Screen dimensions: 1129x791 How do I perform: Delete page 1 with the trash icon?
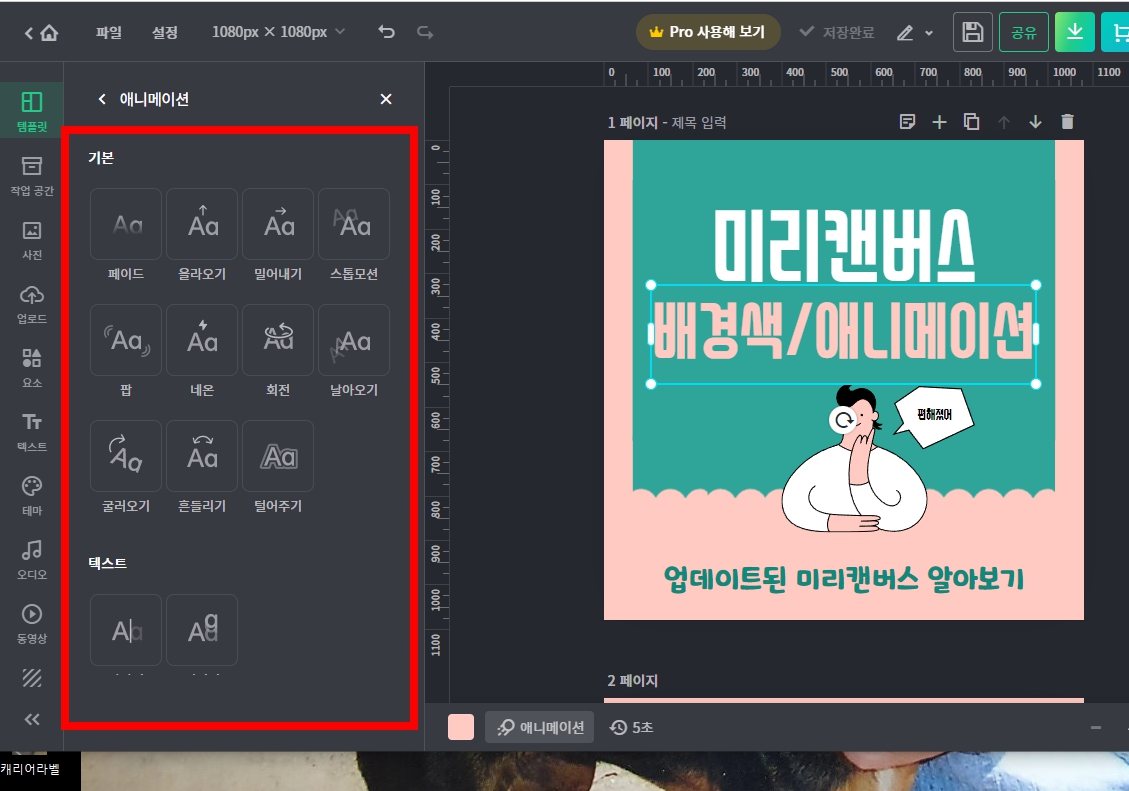[1067, 122]
